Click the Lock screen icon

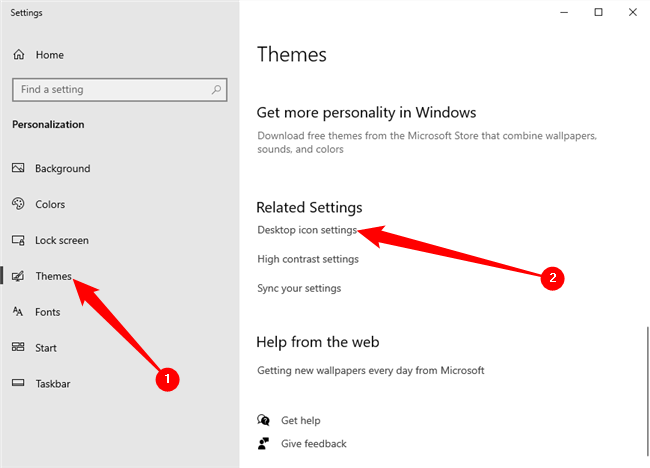[x=18, y=241]
